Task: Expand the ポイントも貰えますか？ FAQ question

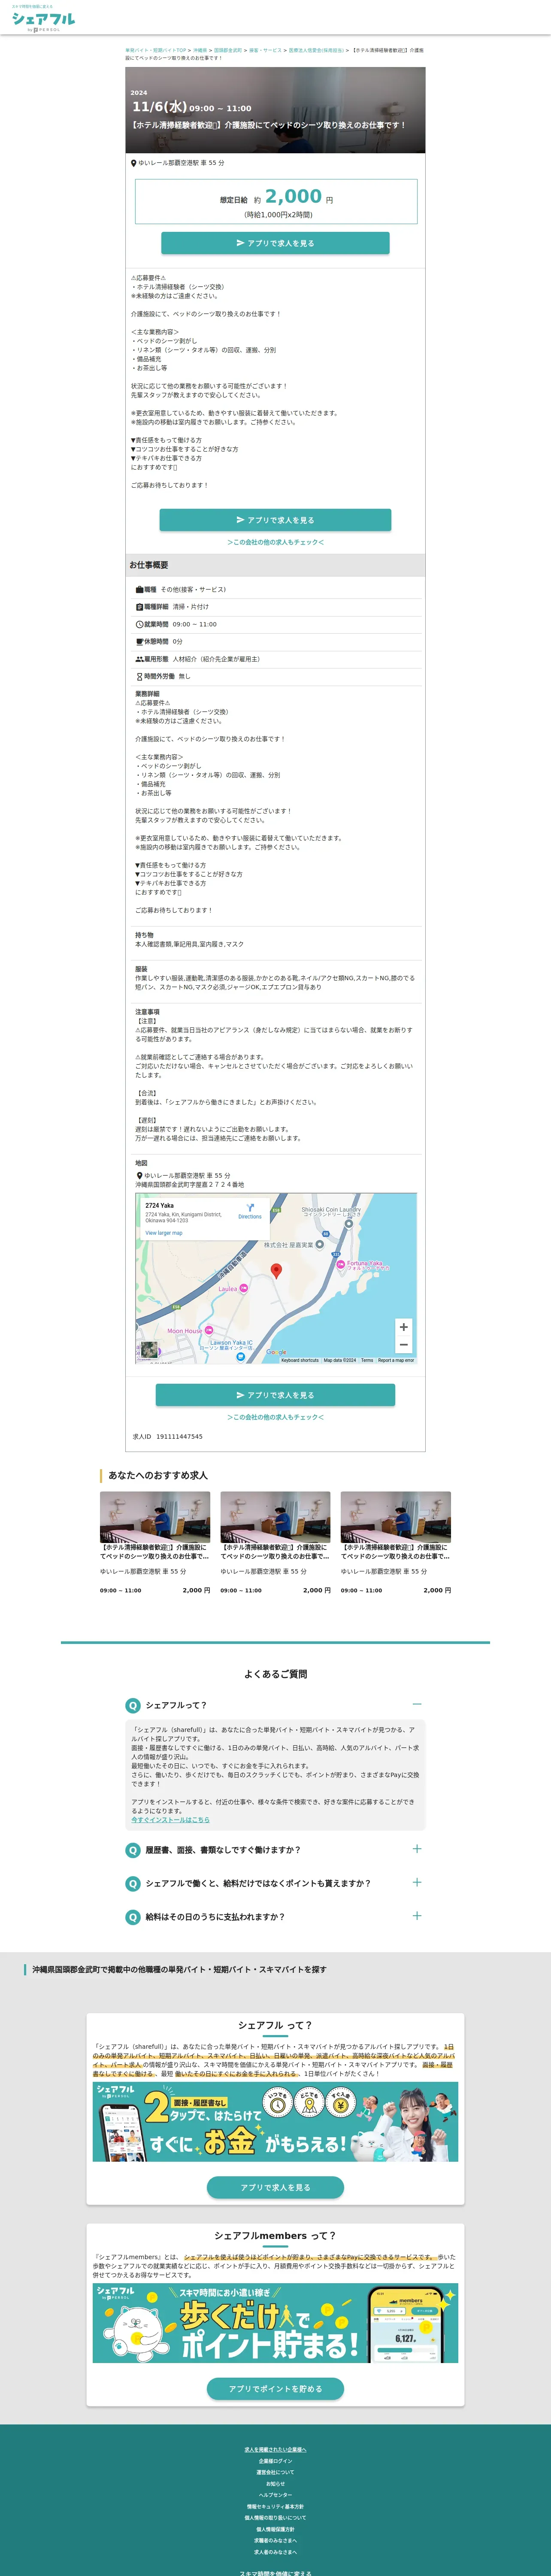Action: (x=417, y=1882)
